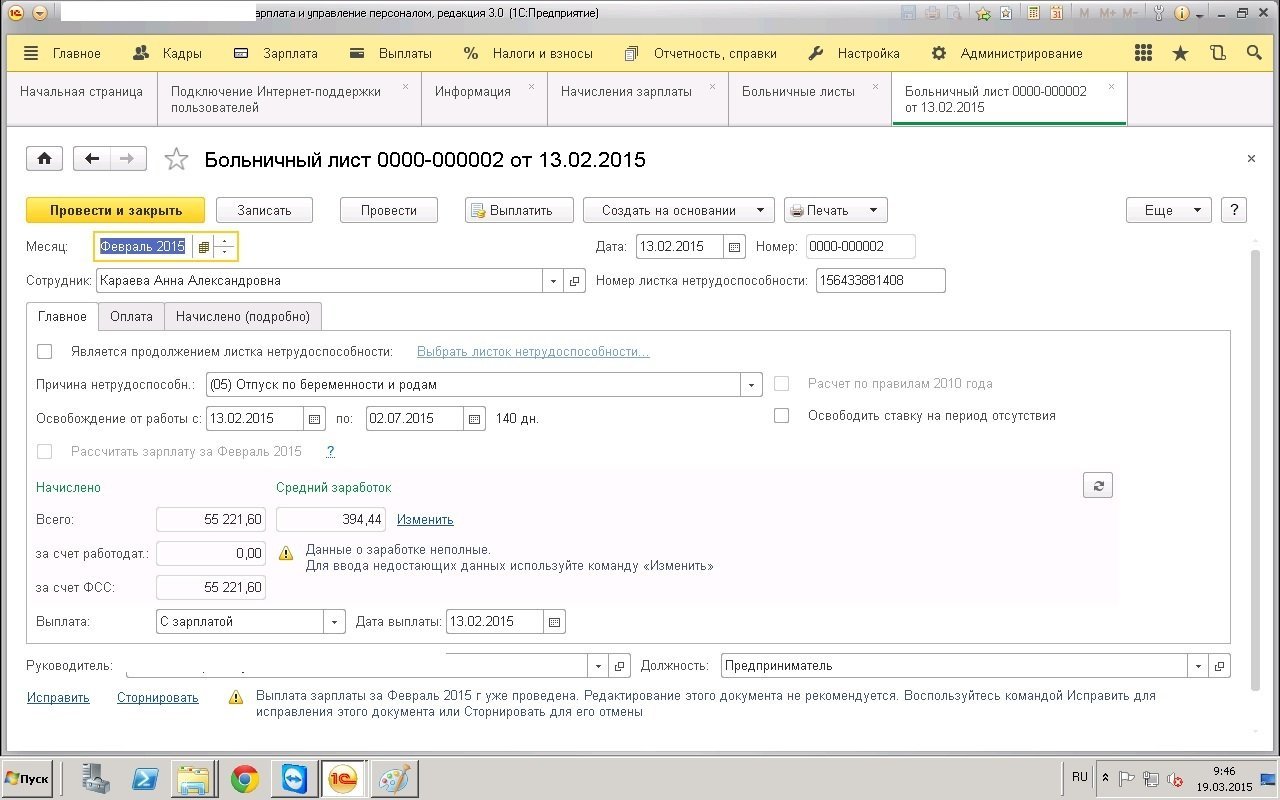Viewport: 1280px width, 800px height.
Task: Open calendar picker for the Дата field
Action: 735,247
